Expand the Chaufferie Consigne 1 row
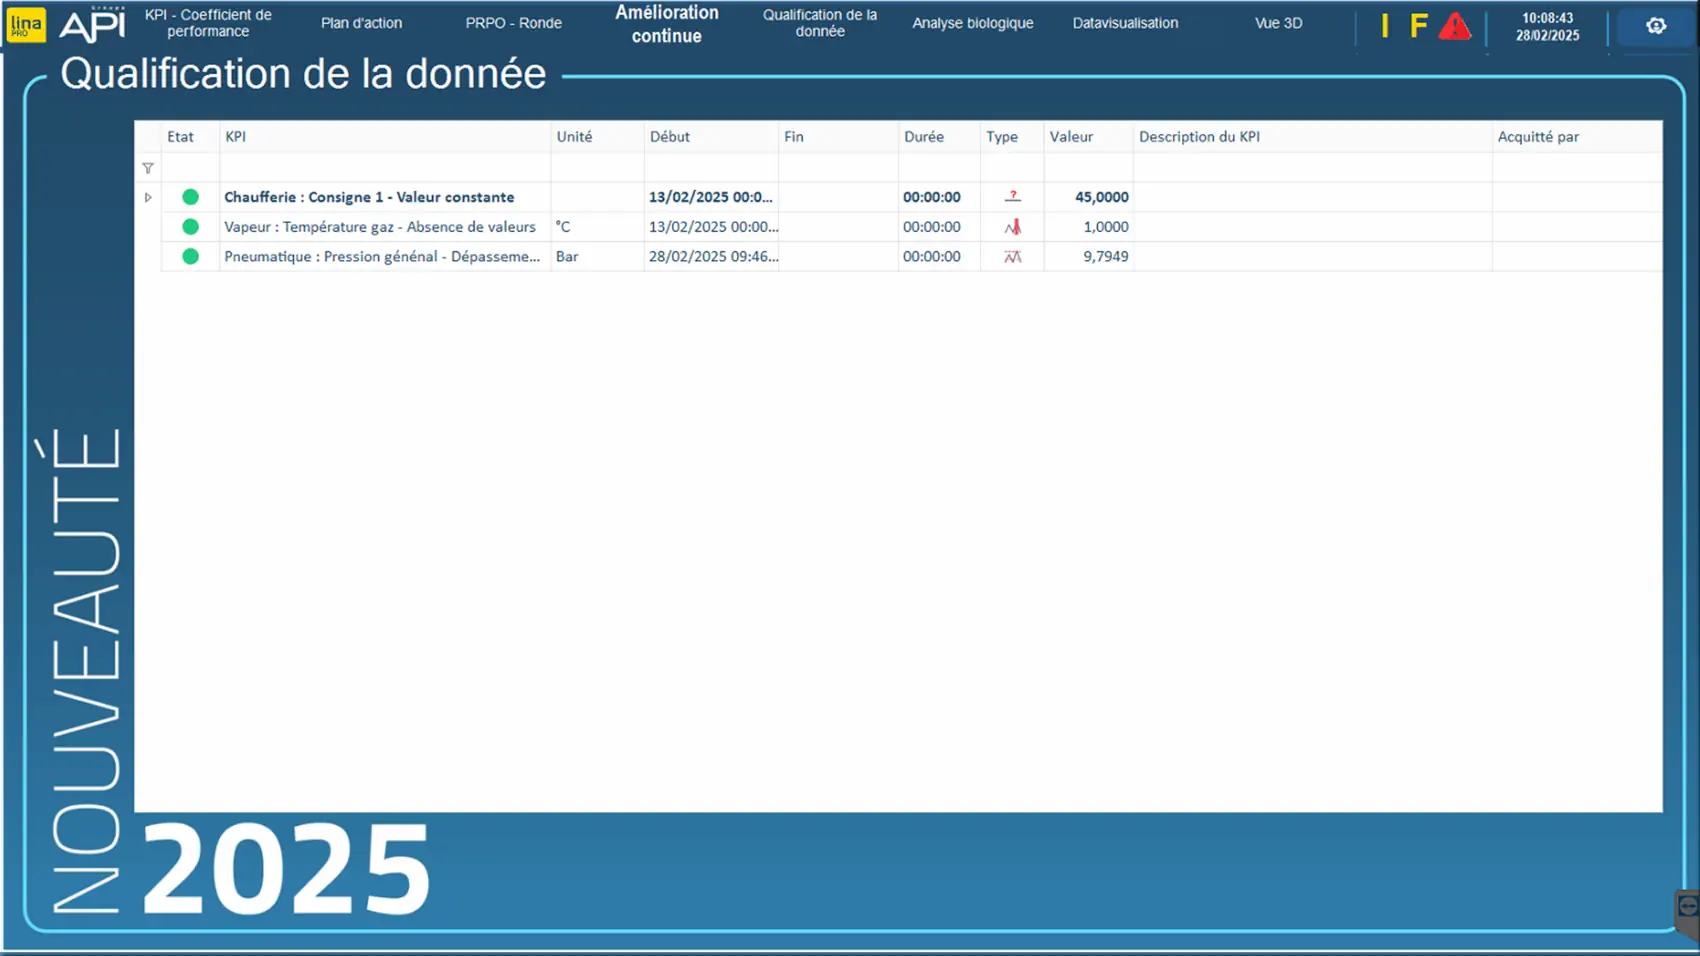Viewport: 1700px width, 956px height. tap(148, 197)
